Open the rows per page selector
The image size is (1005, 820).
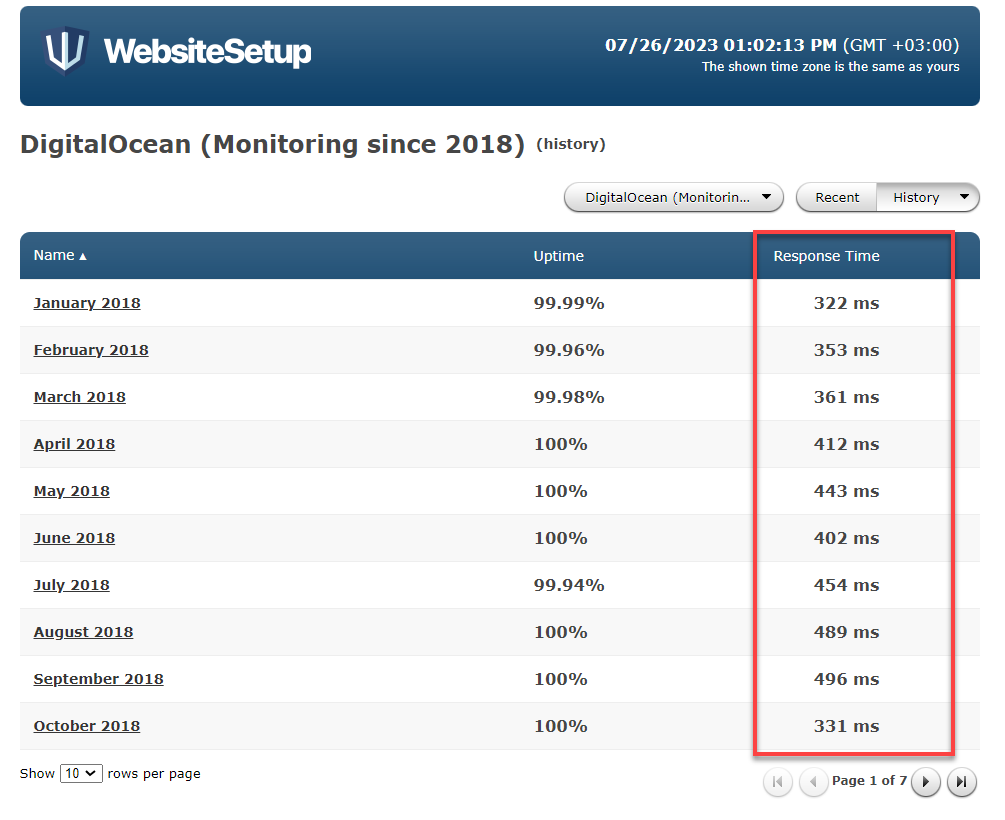tap(81, 773)
